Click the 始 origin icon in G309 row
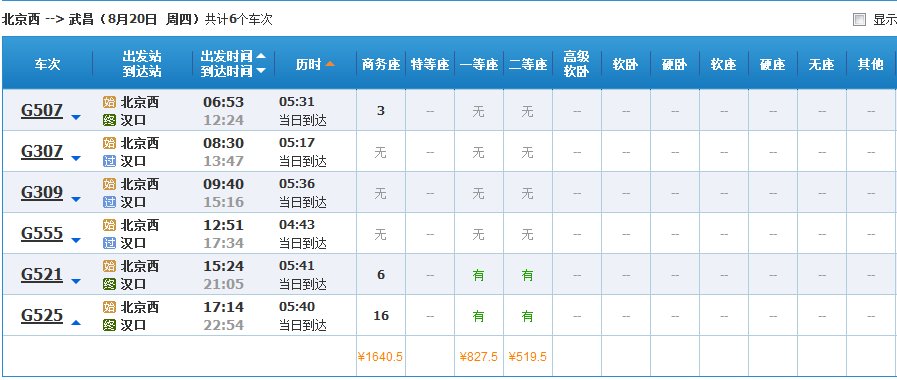897x380 pixels. (109, 184)
